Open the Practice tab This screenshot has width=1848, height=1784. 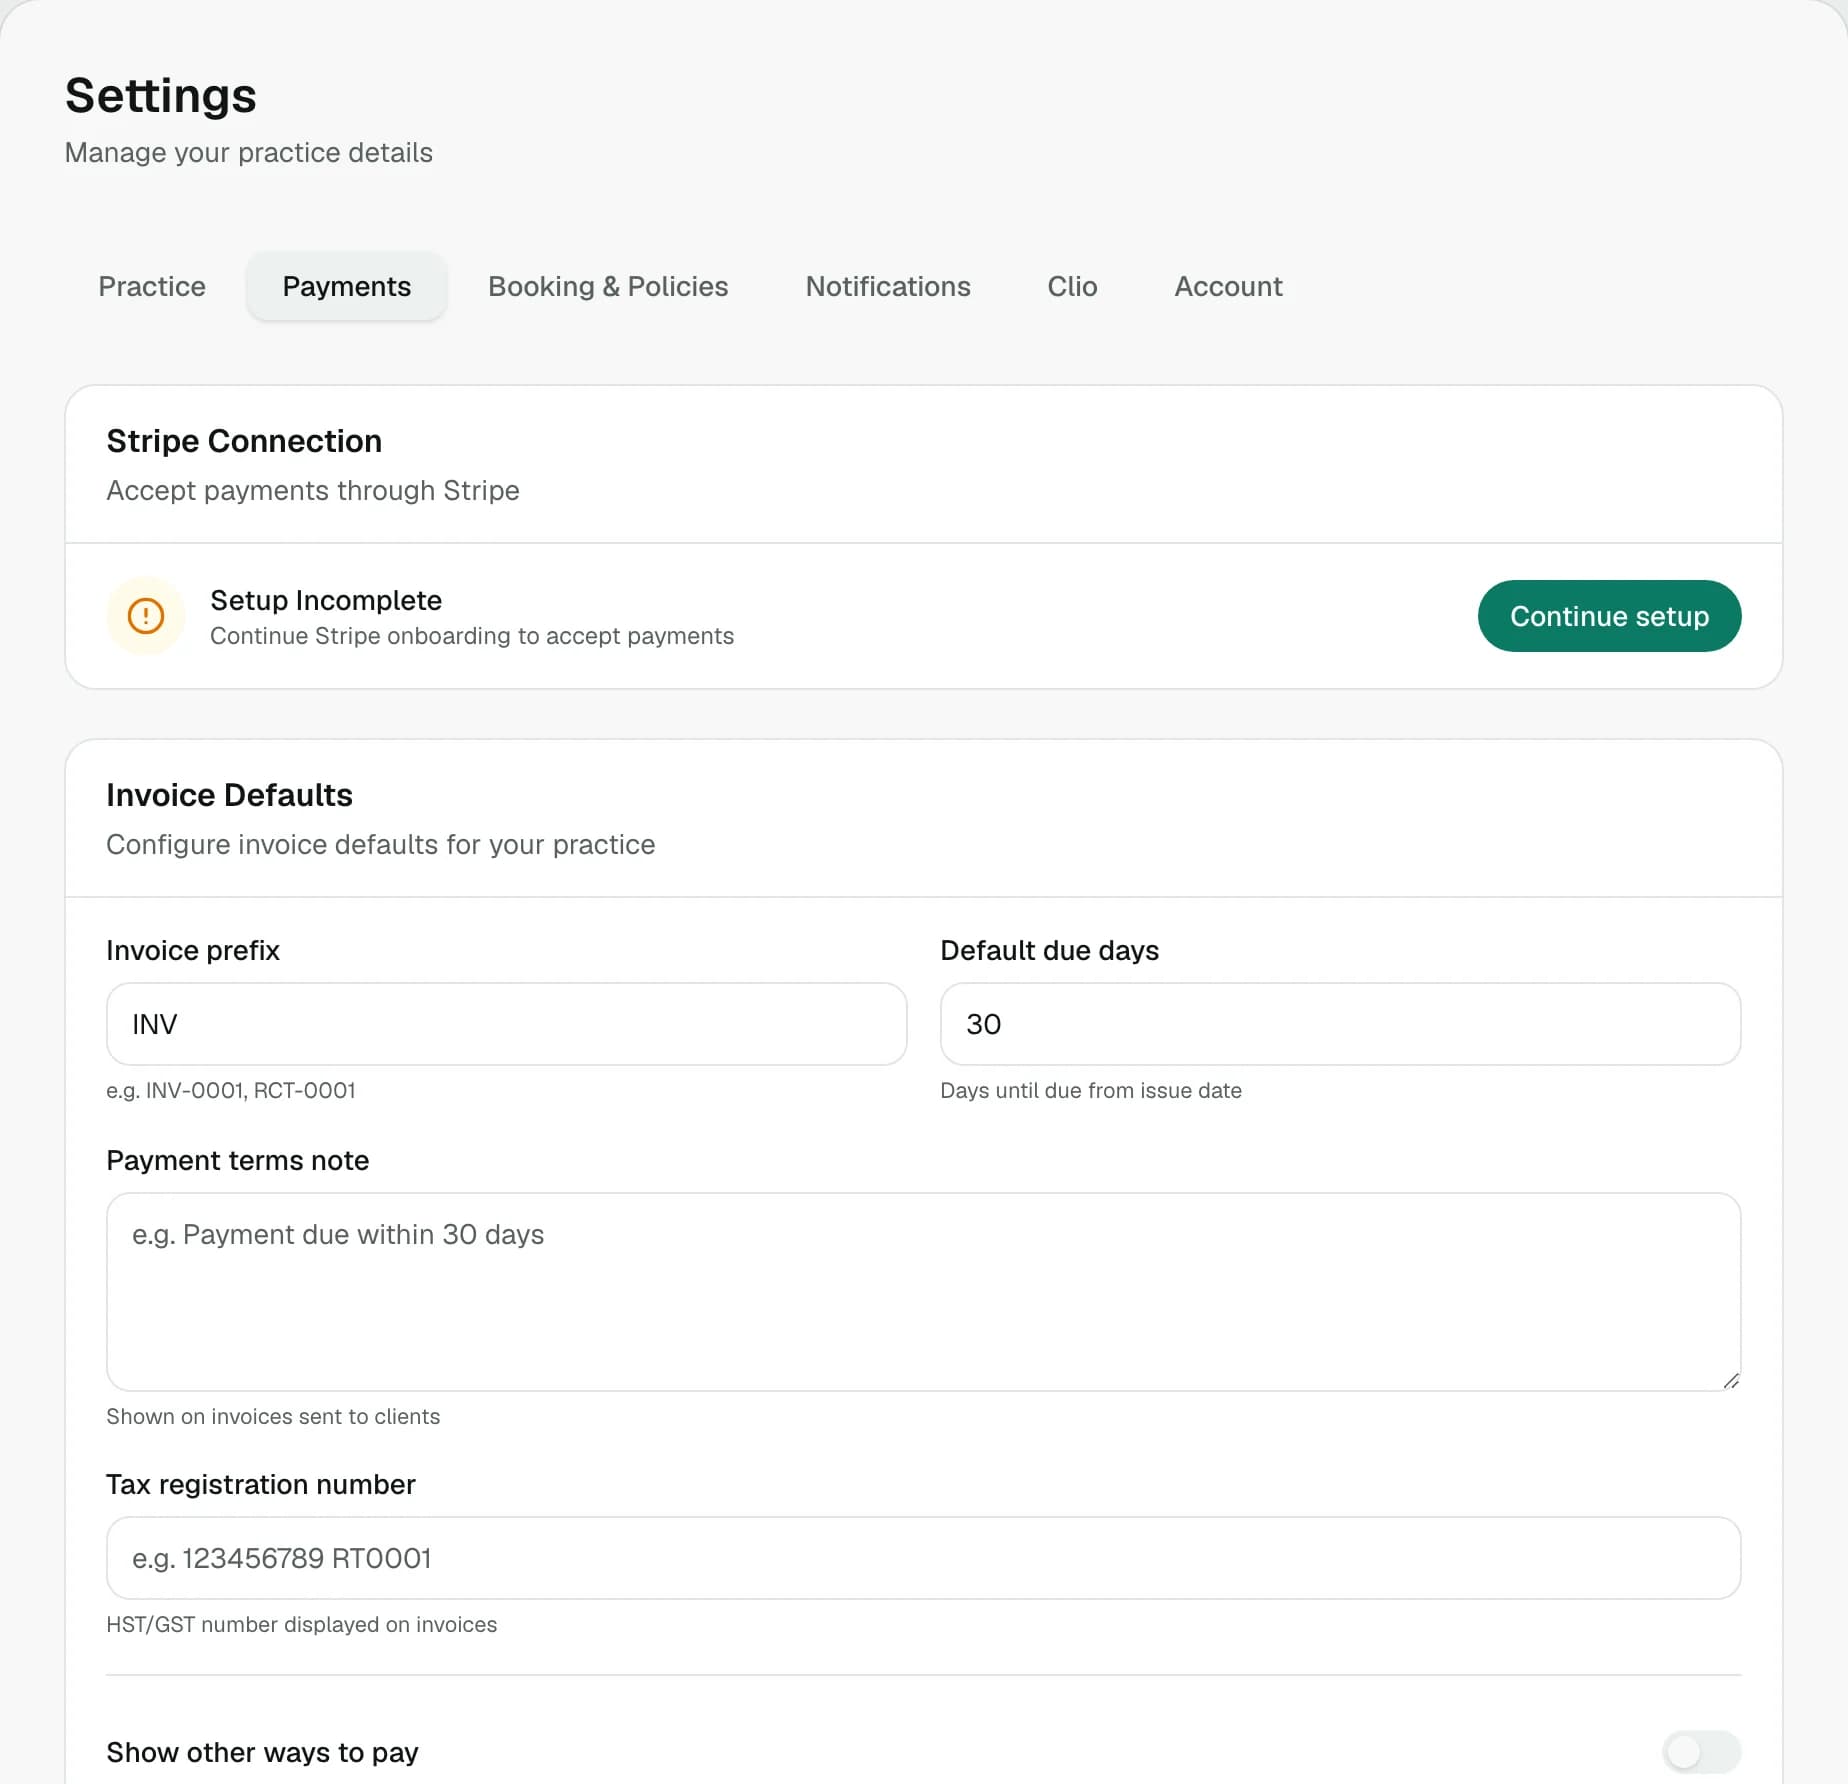pyautogui.click(x=152, y=286)
